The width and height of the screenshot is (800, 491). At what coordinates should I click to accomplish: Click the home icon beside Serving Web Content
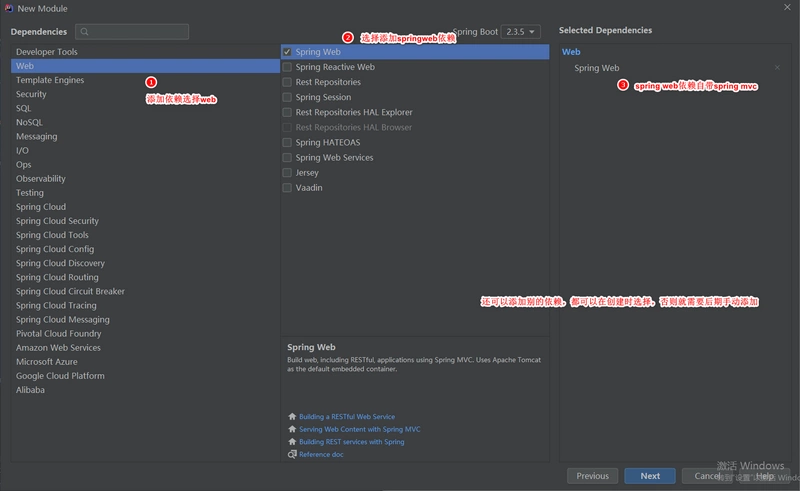pyautogui.click(x=292, y=429)
